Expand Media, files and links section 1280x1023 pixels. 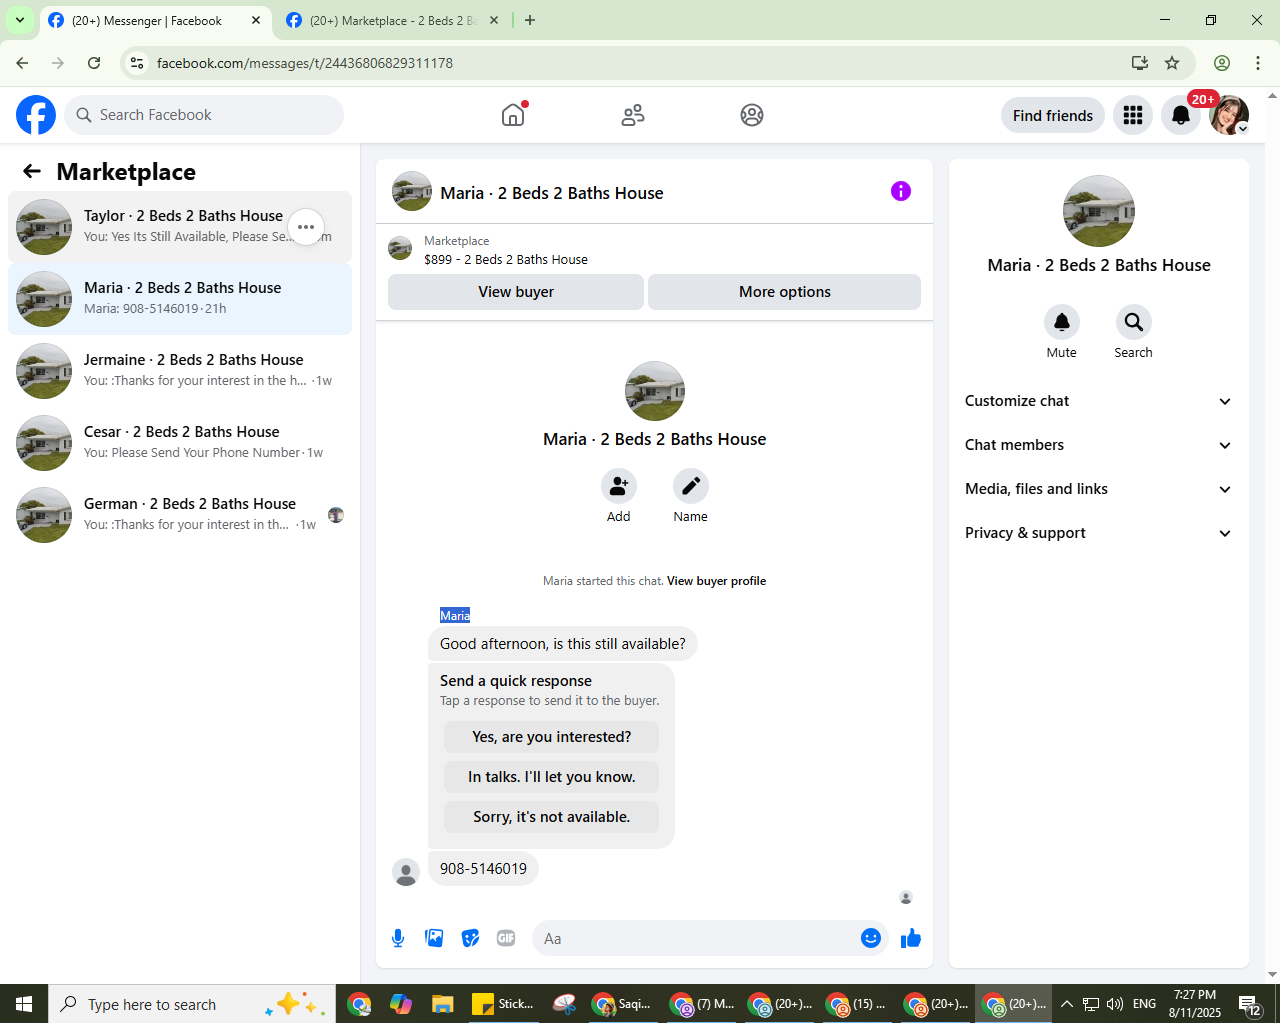(1099, 489)
